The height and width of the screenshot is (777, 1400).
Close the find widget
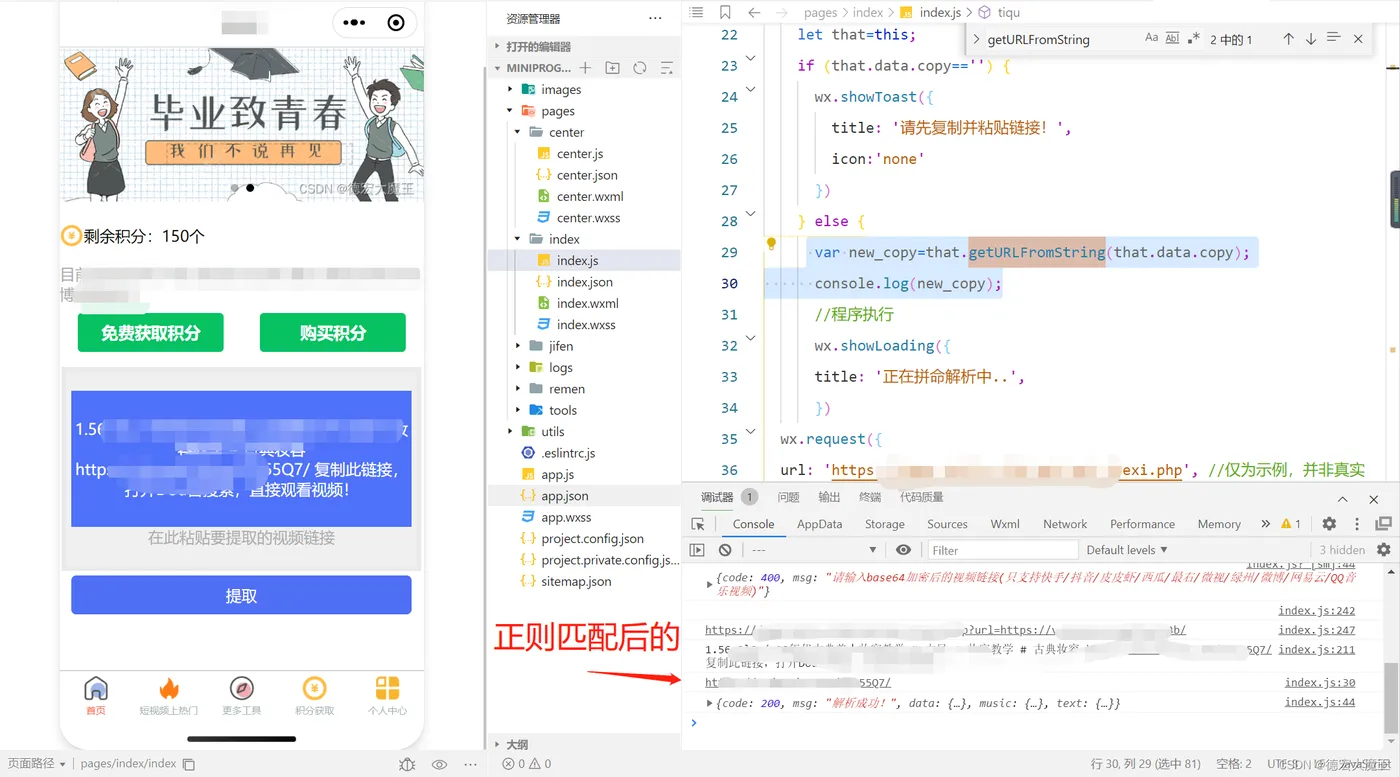[1358, 39]
